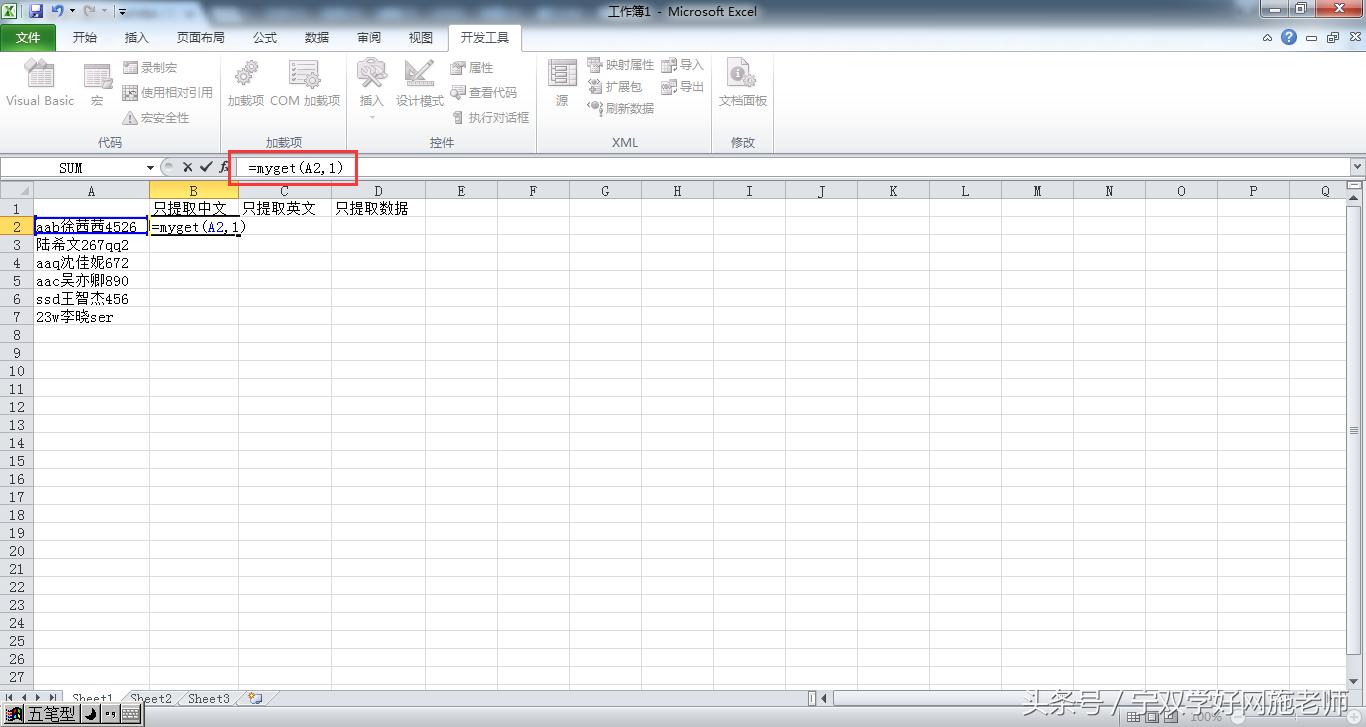Open the IME soft keyboard icon
Image resolution: width=1366 pixels, height=727 pixels.
tap(130, 714)
